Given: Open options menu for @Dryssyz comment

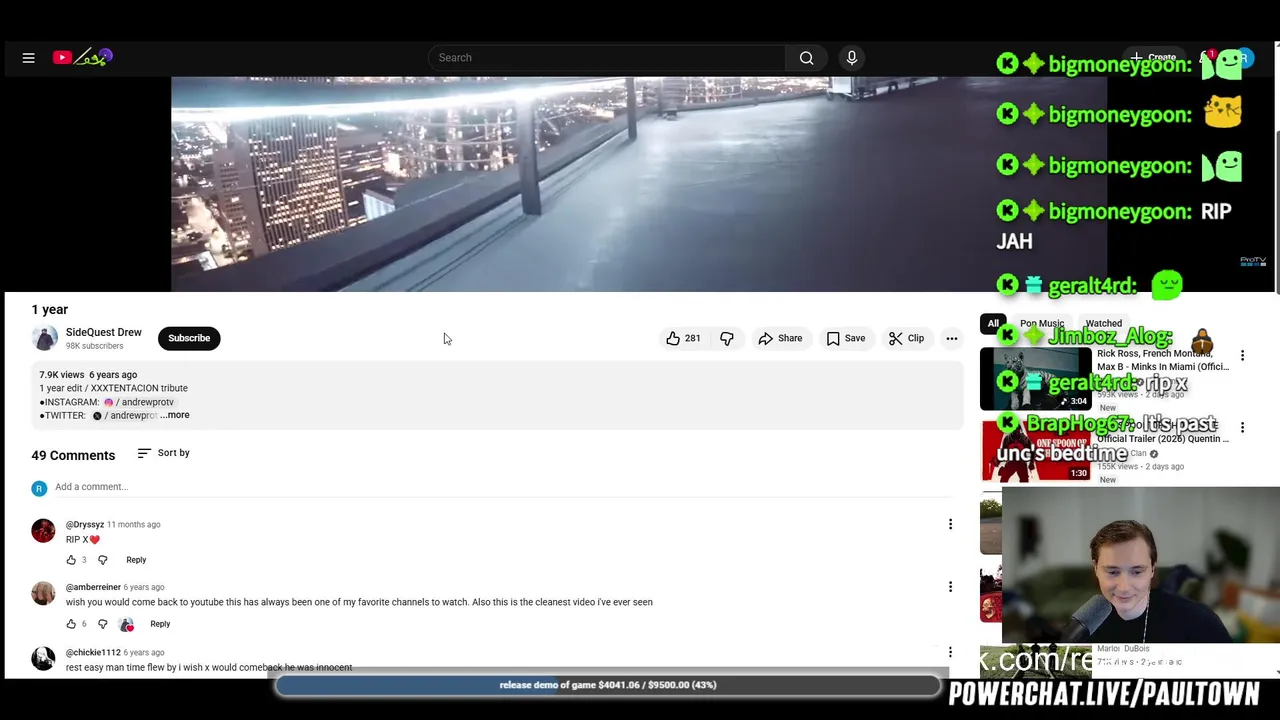Looking at the screenshot, I should click(950, 524).
